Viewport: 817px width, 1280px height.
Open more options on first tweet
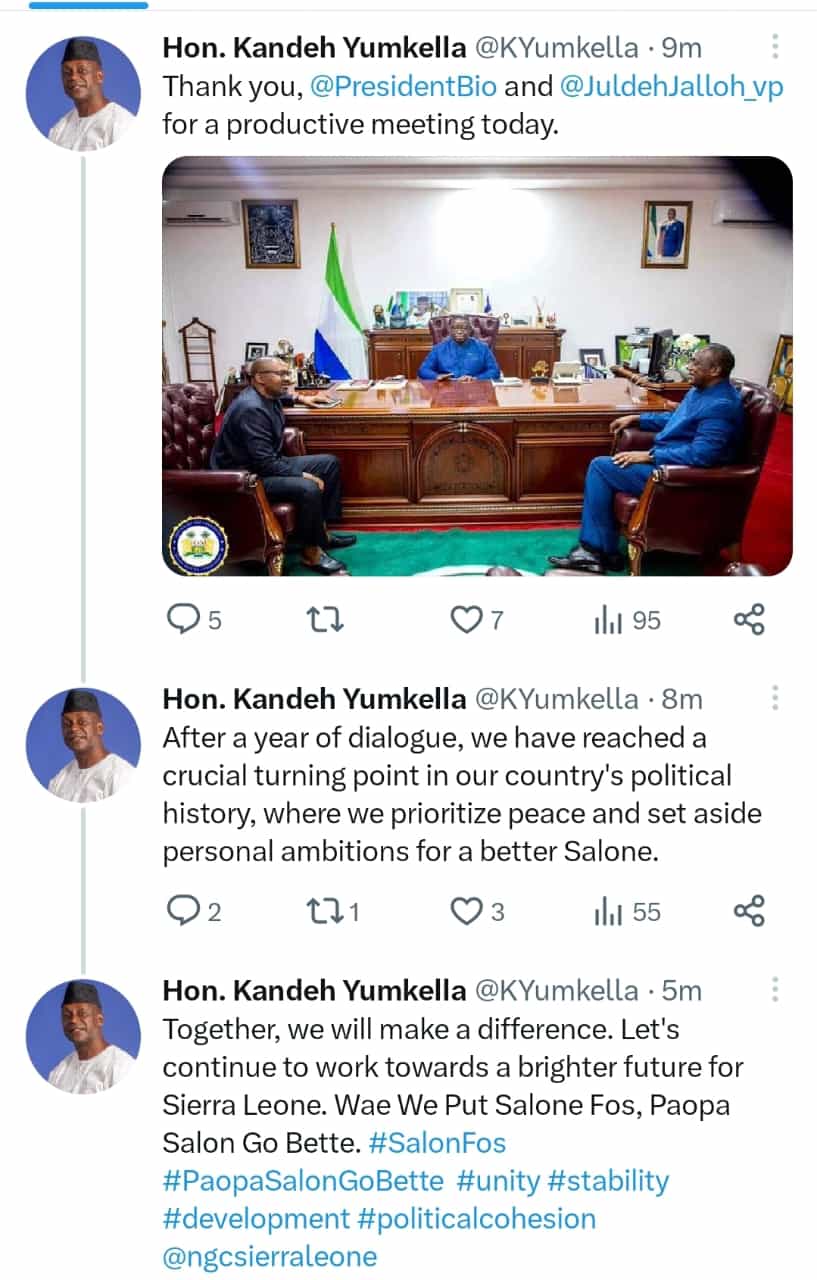(775, 47)
